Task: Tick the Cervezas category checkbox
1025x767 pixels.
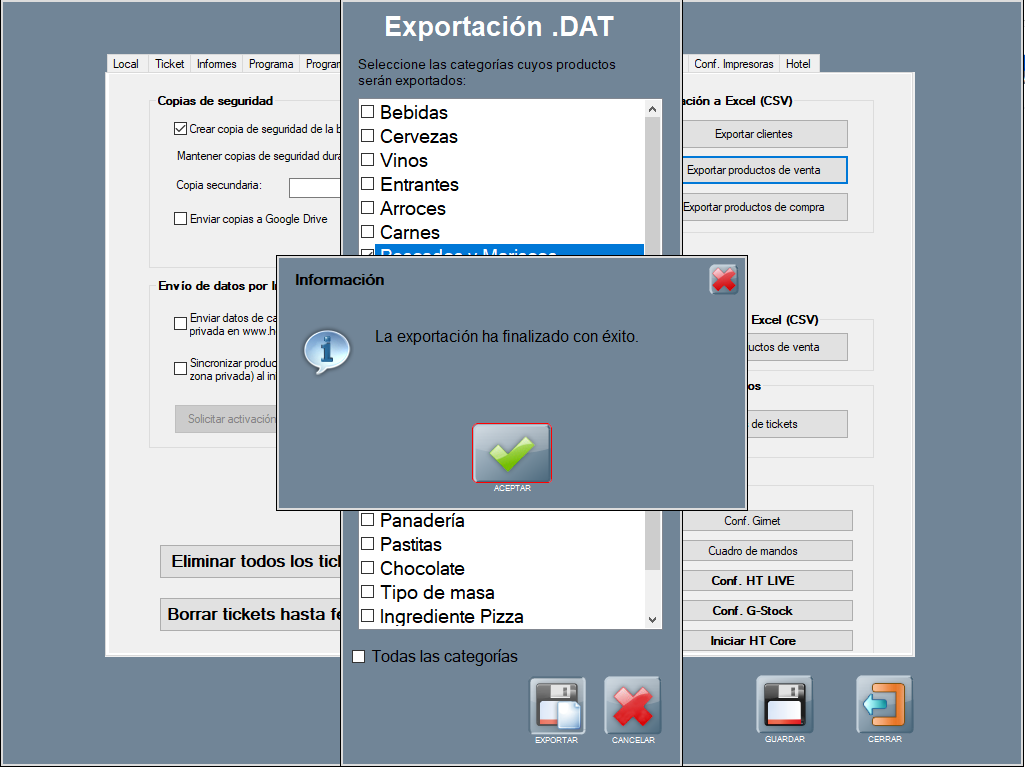Action: coord(368,136)
